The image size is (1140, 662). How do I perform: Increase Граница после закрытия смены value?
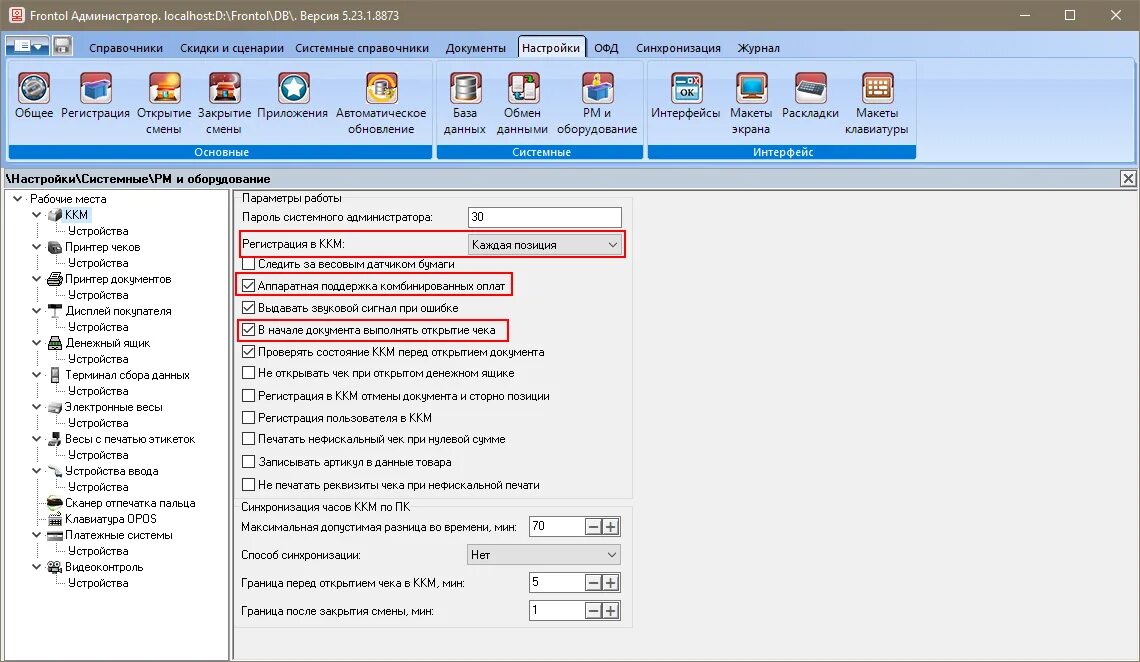[611, 611]
